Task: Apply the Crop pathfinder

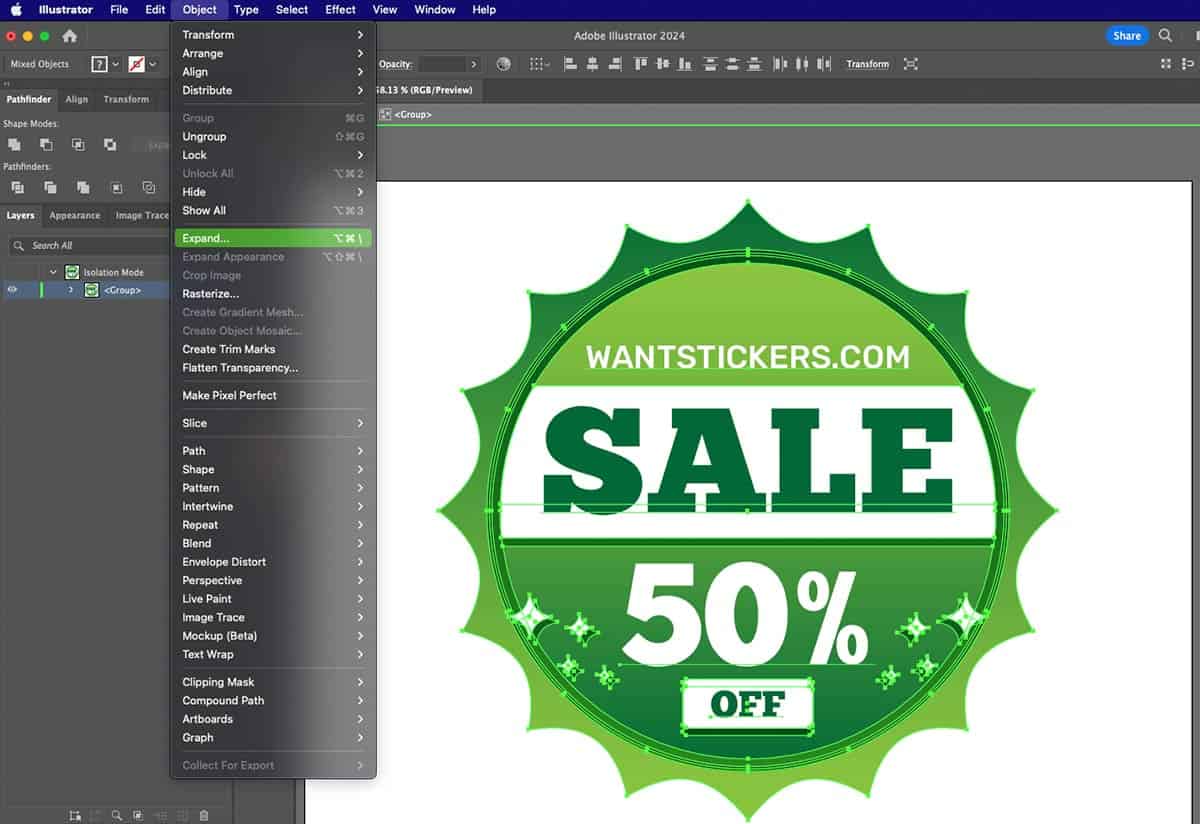Action: [116, 188]
